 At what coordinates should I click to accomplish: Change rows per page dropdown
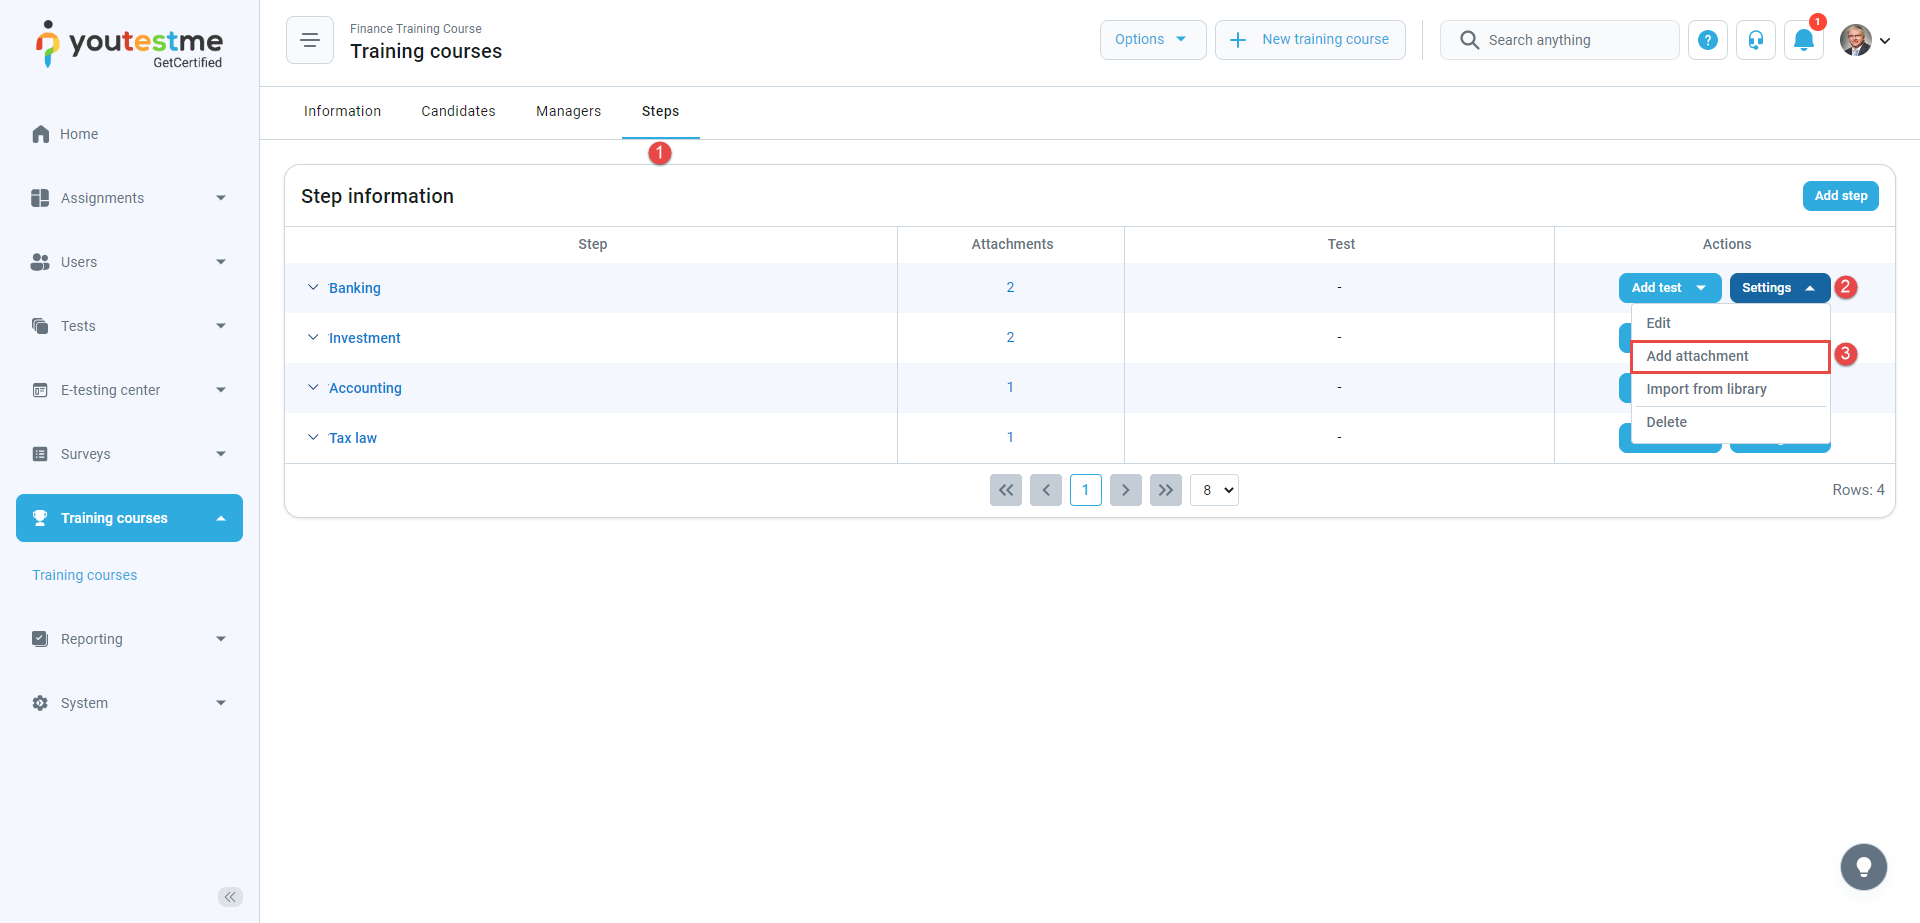tap(1214, 490)
